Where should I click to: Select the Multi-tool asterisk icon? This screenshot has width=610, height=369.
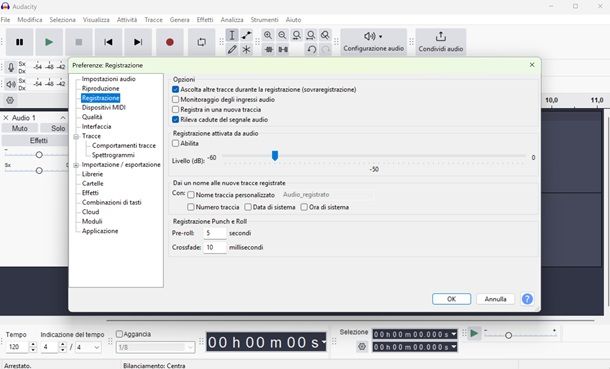click(x=246, y=49)
